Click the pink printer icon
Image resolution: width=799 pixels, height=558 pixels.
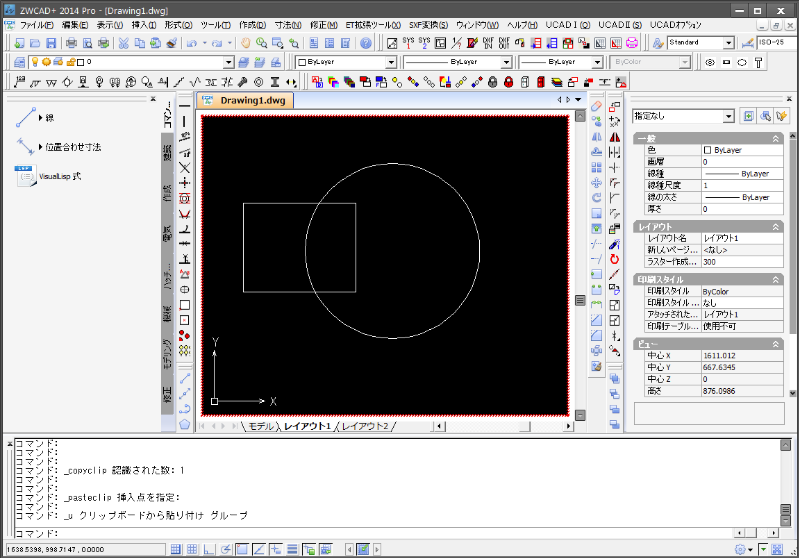pyautogui.click(x=632, y=43)
